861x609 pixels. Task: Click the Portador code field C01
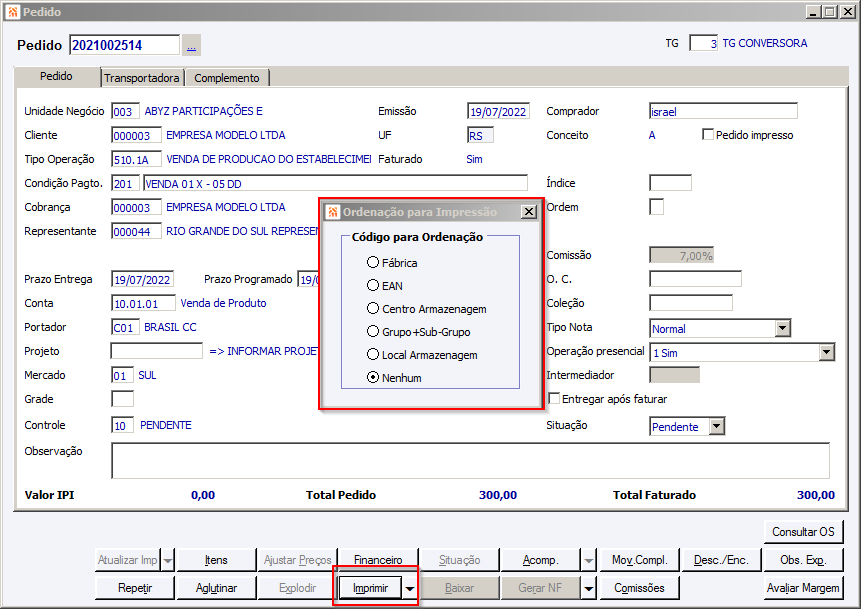125,327
